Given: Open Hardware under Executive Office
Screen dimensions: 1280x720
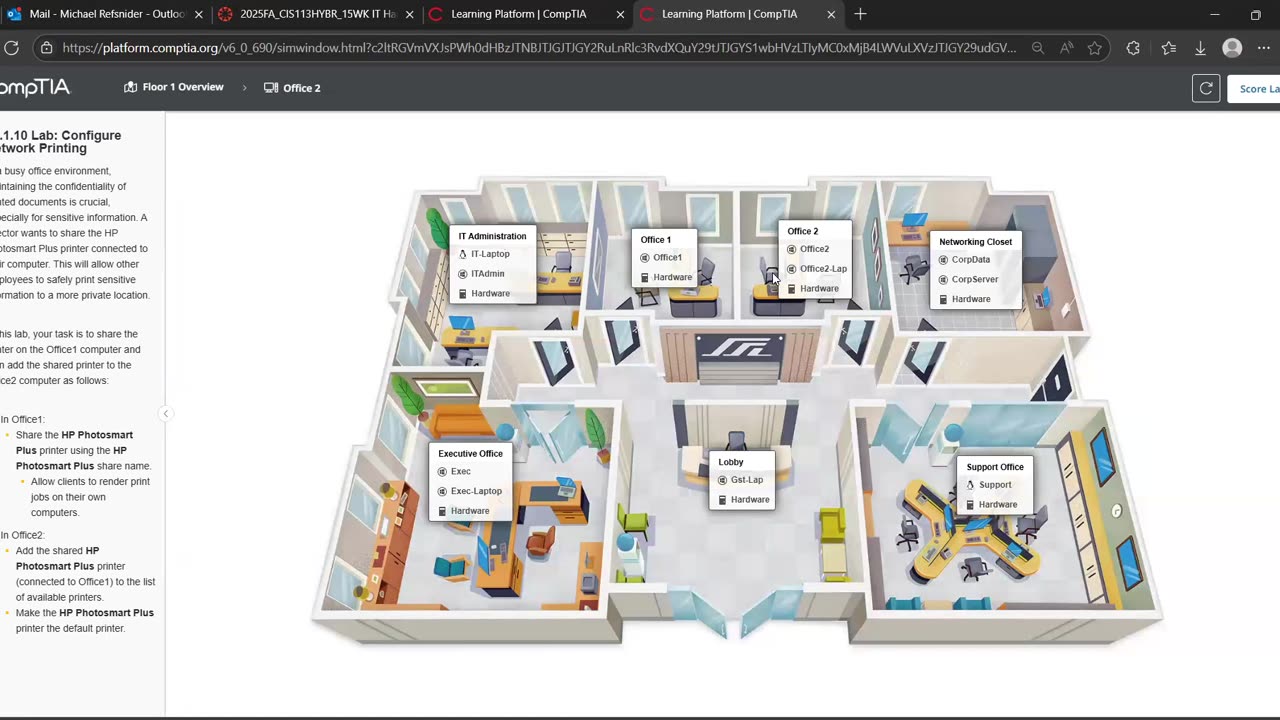Looking at the screenshot, I should click(470, 512).
